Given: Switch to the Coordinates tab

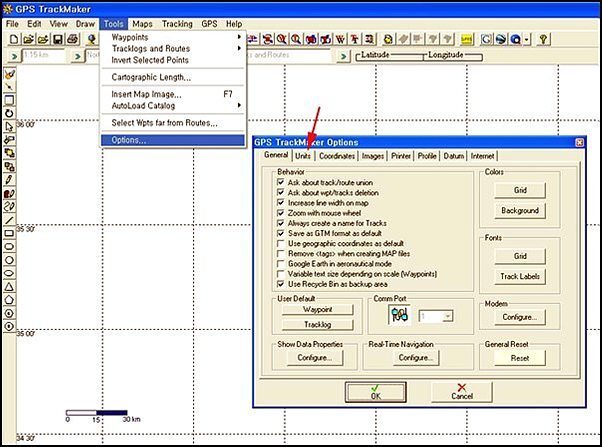Looking at the screenshot, I should [x=337, y=156].
